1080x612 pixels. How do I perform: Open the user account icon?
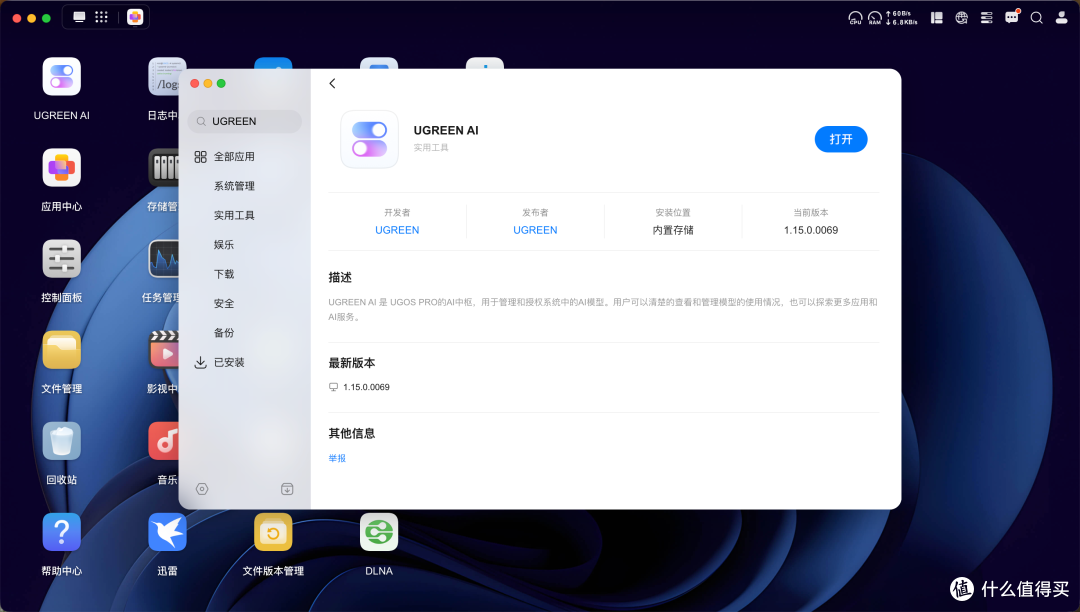[x=1061, y=18]
